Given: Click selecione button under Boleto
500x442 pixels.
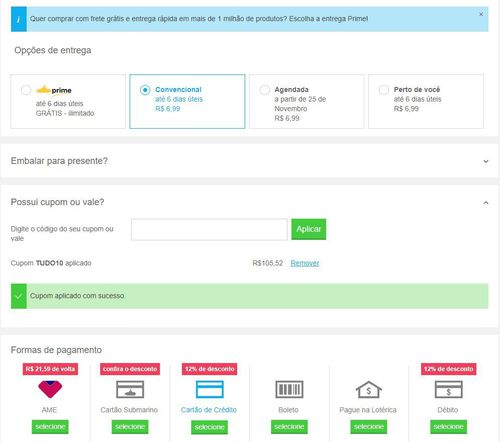Looking at the screenshot, I should coord(289,427).
